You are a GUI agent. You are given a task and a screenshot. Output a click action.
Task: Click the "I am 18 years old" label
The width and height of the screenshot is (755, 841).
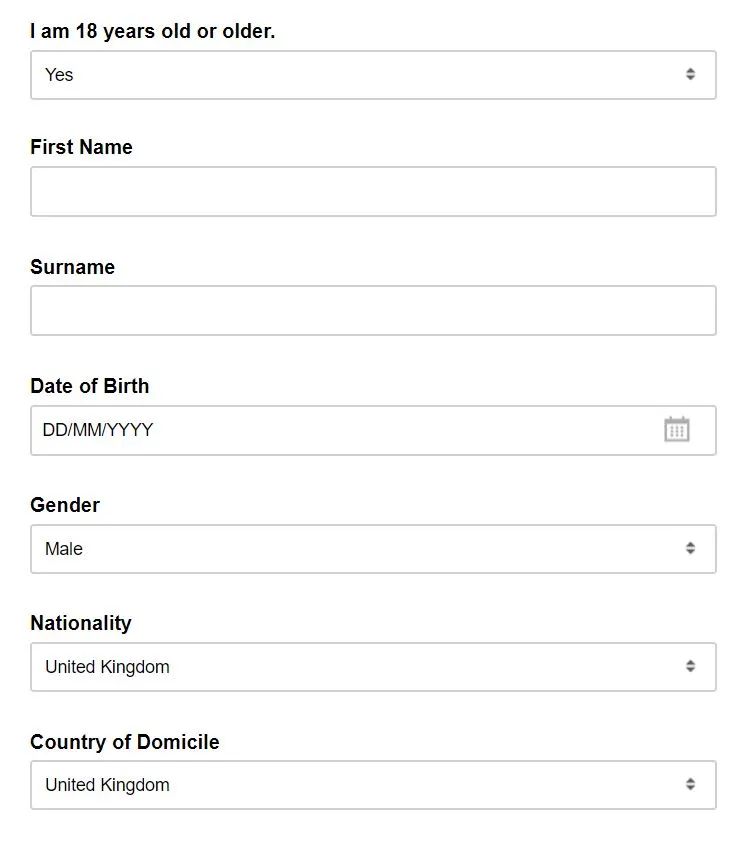[152, 31]
